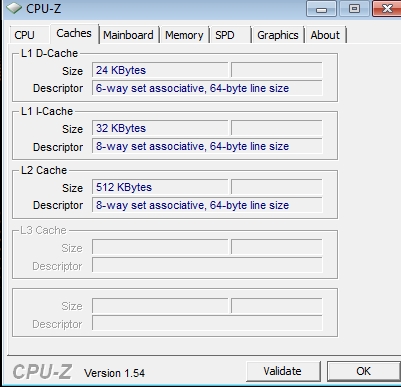The image size is (401, 387).
Task: Click L2 Cache size field 512 KBytes
Action: pyautogui.click(x=160, y=187)
